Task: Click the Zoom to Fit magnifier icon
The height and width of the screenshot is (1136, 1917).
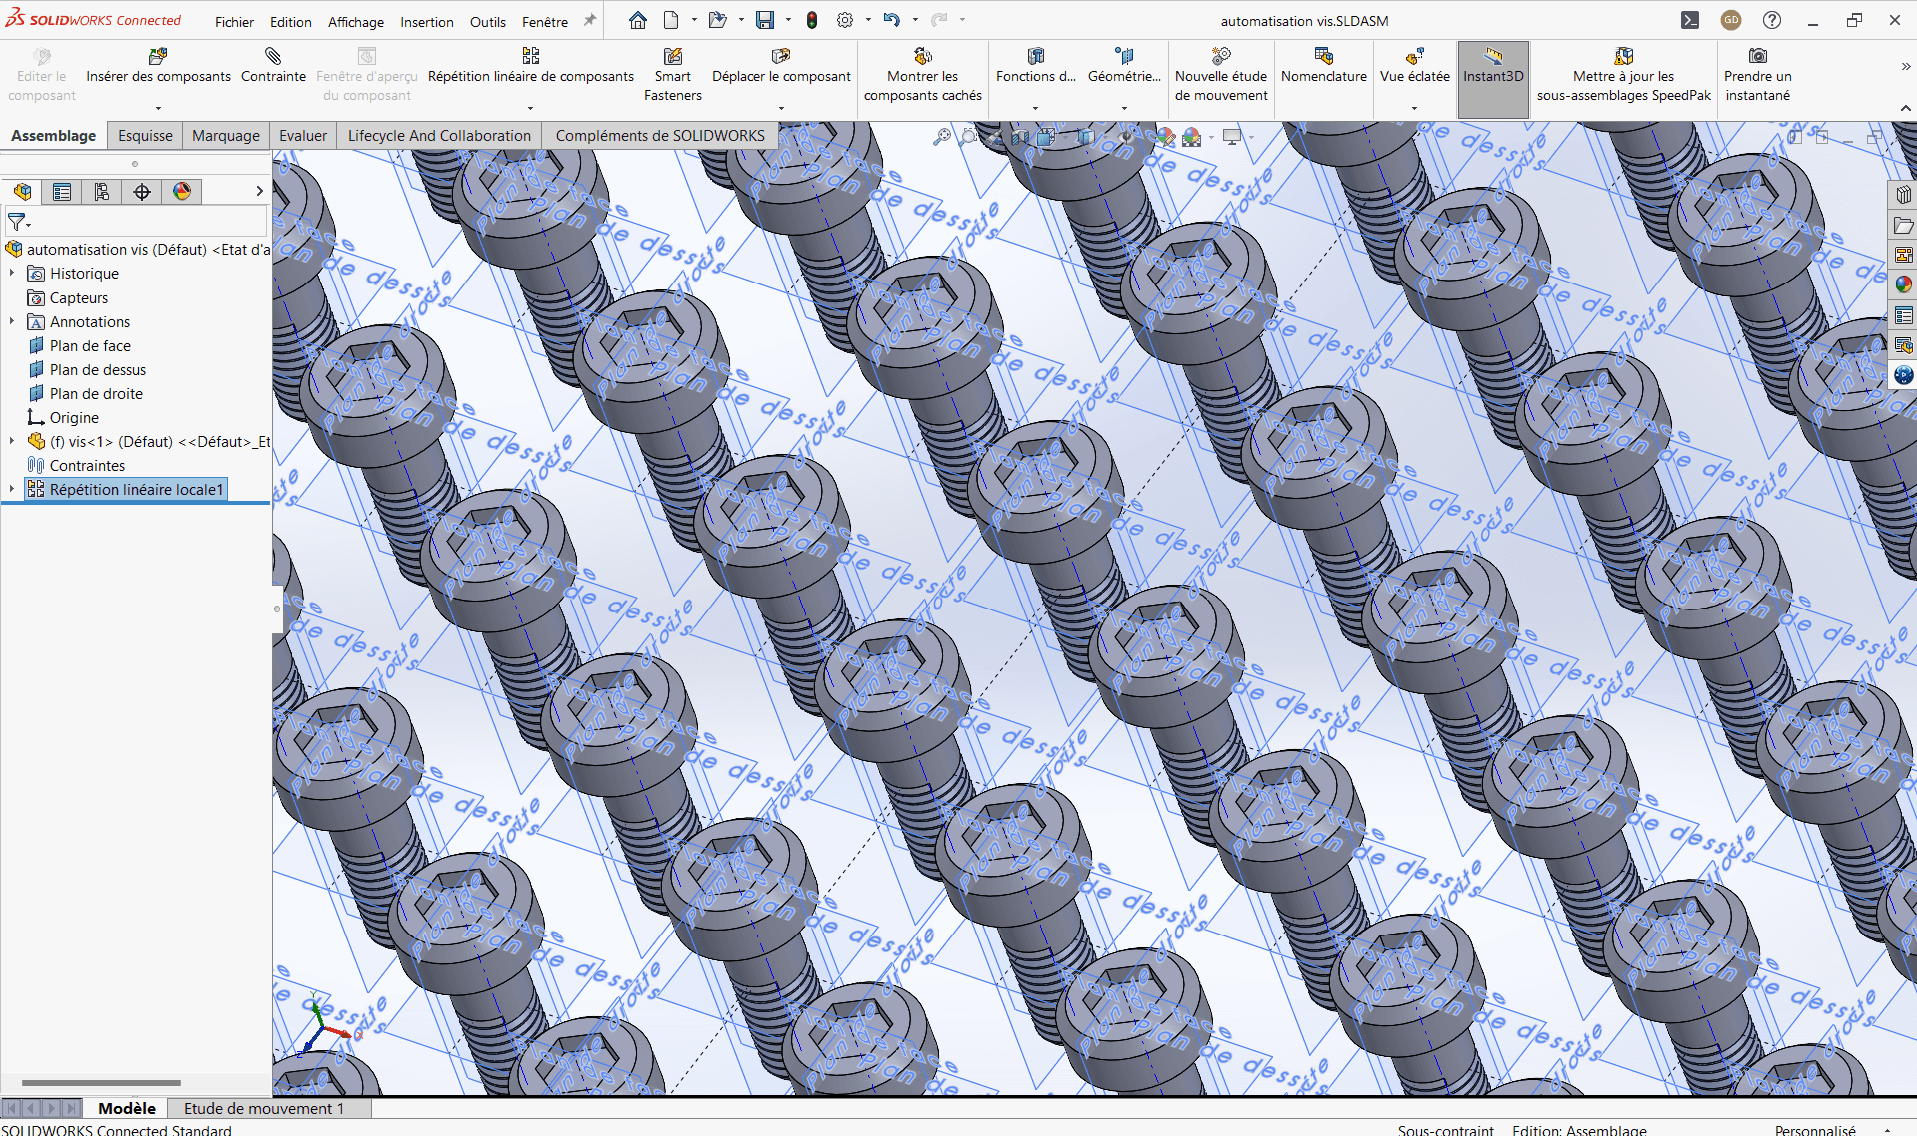Action: point(942,137)
